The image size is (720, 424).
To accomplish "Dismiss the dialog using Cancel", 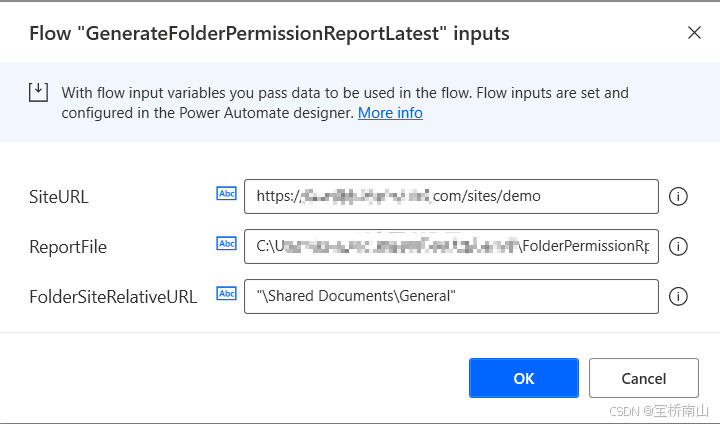I will (x=644, y=378).
